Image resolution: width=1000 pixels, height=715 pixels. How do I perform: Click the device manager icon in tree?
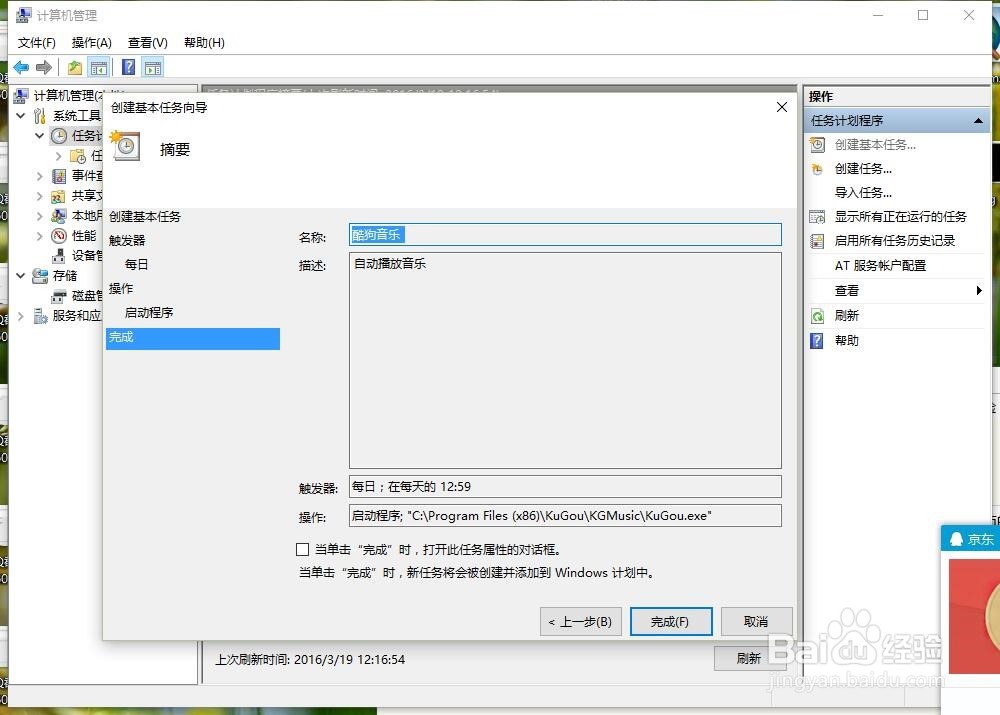59,256
